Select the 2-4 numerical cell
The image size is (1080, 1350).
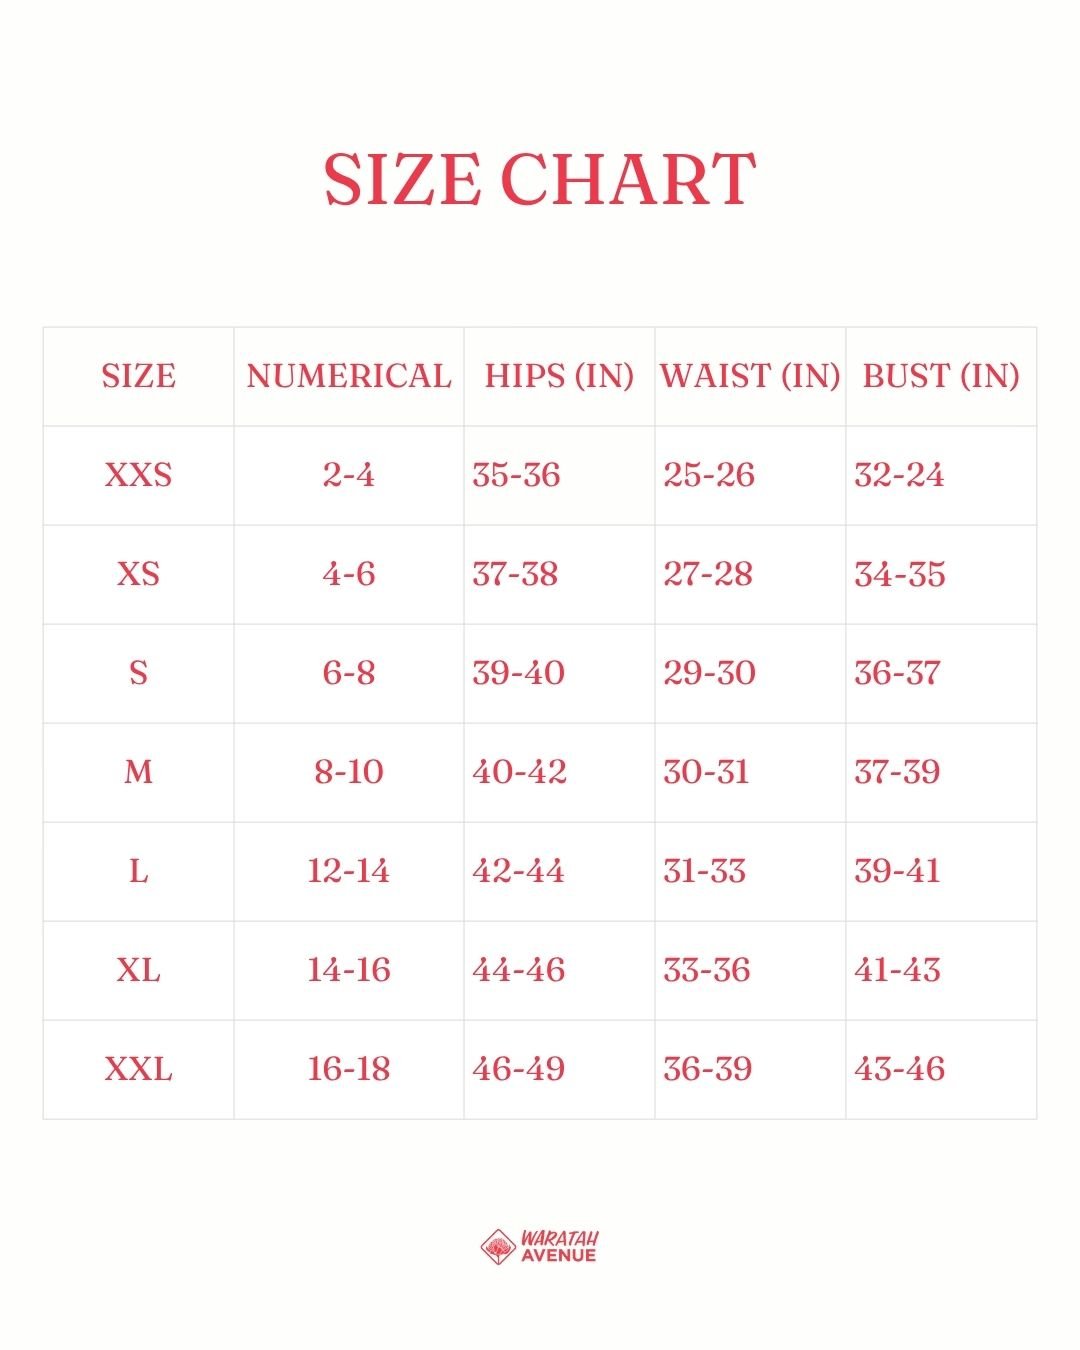pyautogui.click(x=349, y=475)
